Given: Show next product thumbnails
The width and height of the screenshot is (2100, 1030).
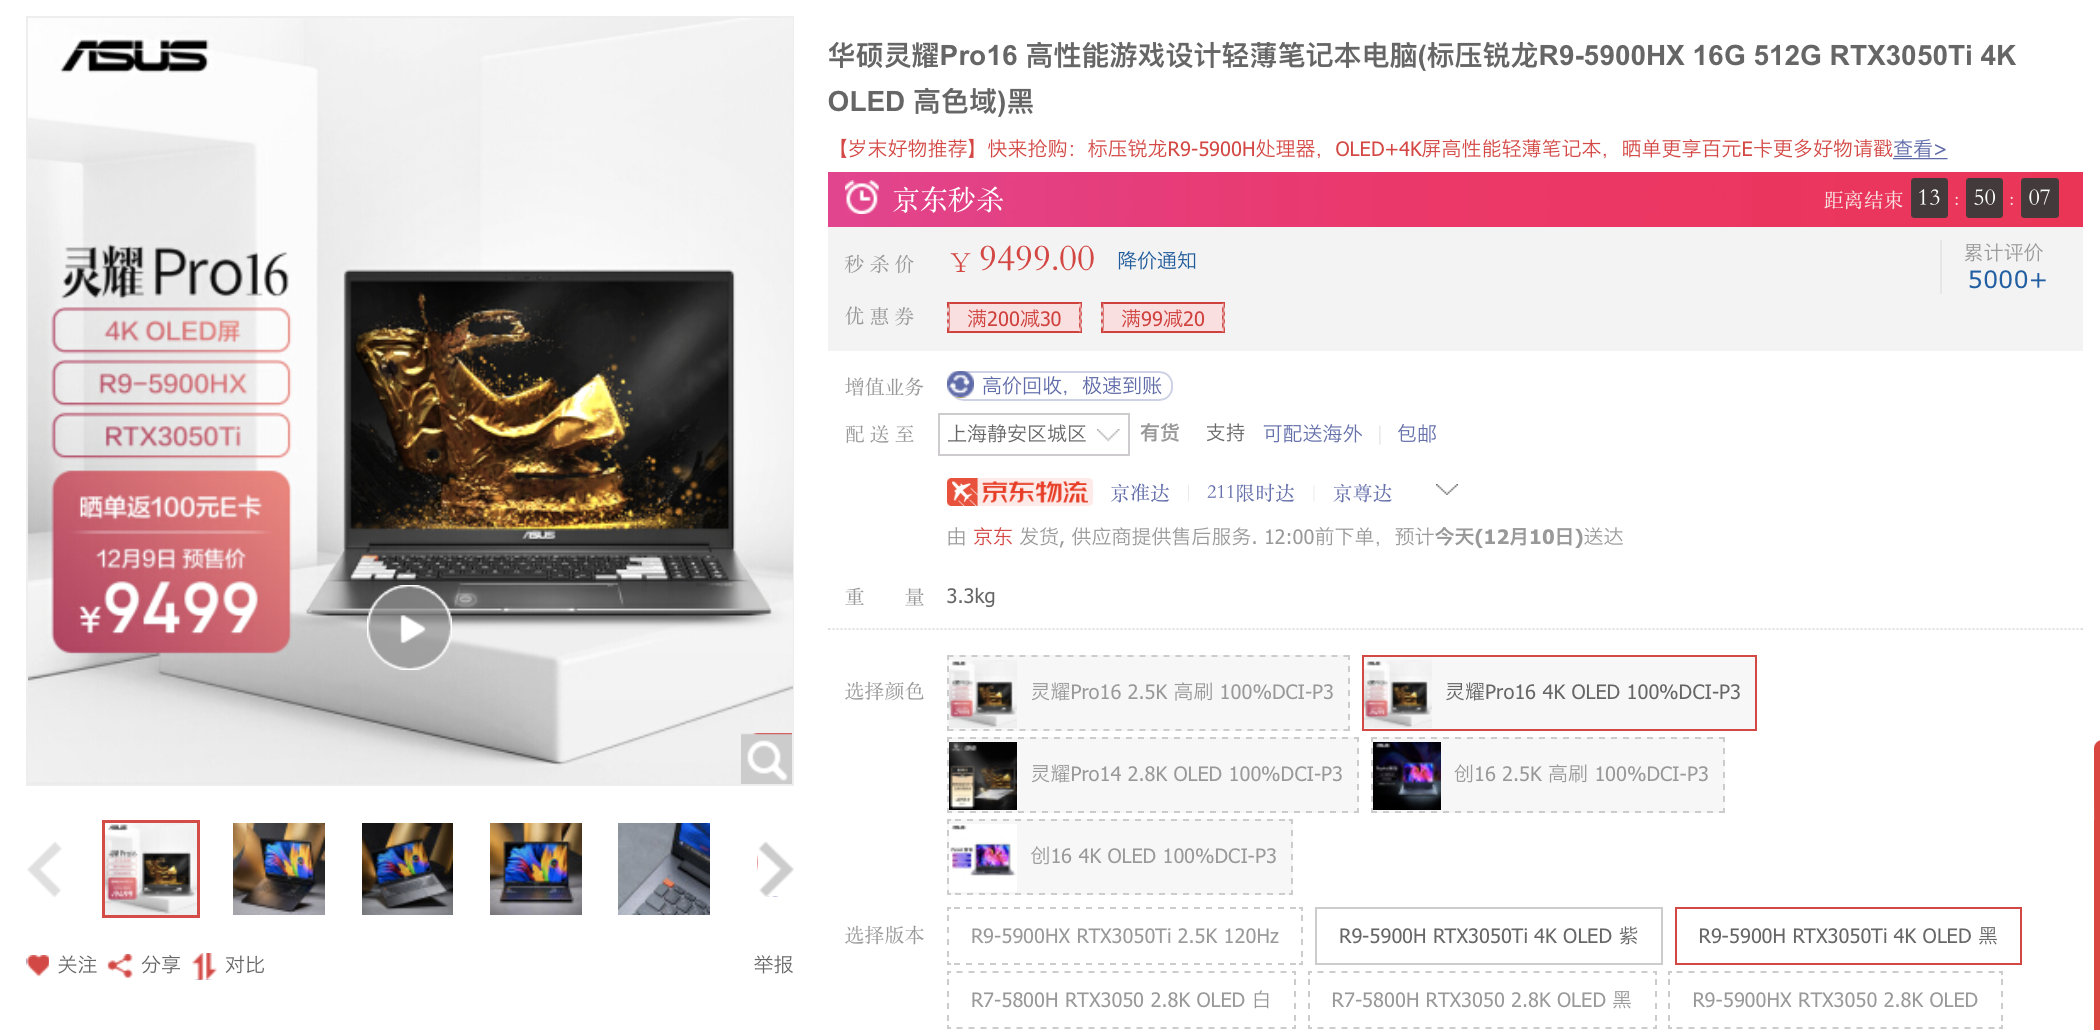Looking at the screenshot, I should 775,869.
